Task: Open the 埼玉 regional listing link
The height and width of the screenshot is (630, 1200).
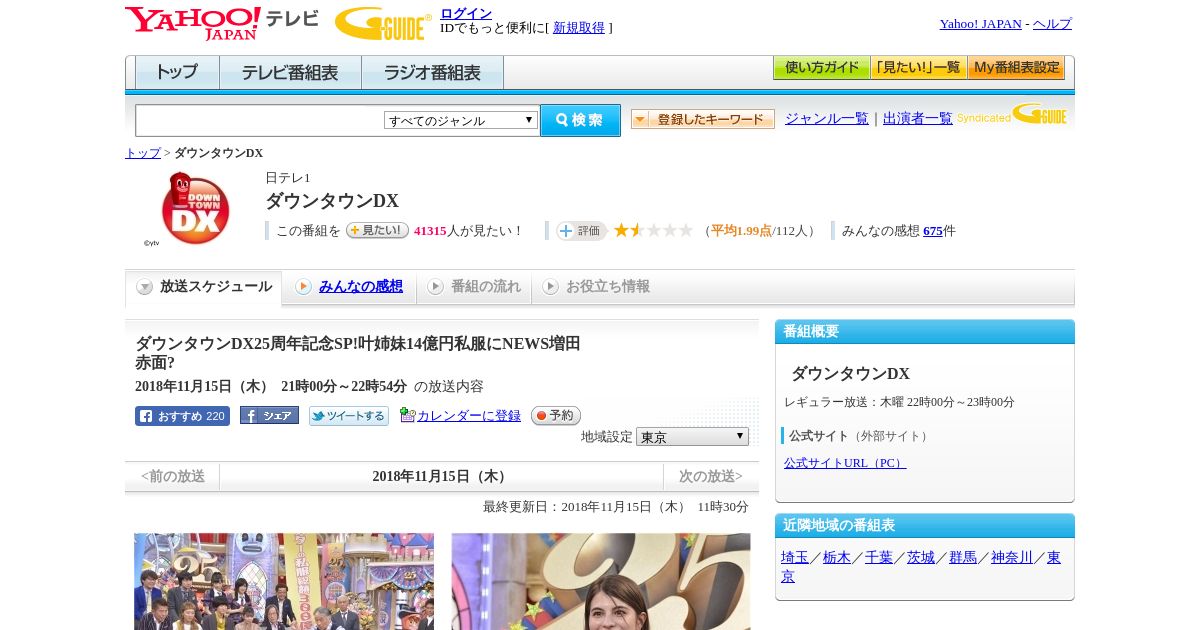Action: (795, 558)
